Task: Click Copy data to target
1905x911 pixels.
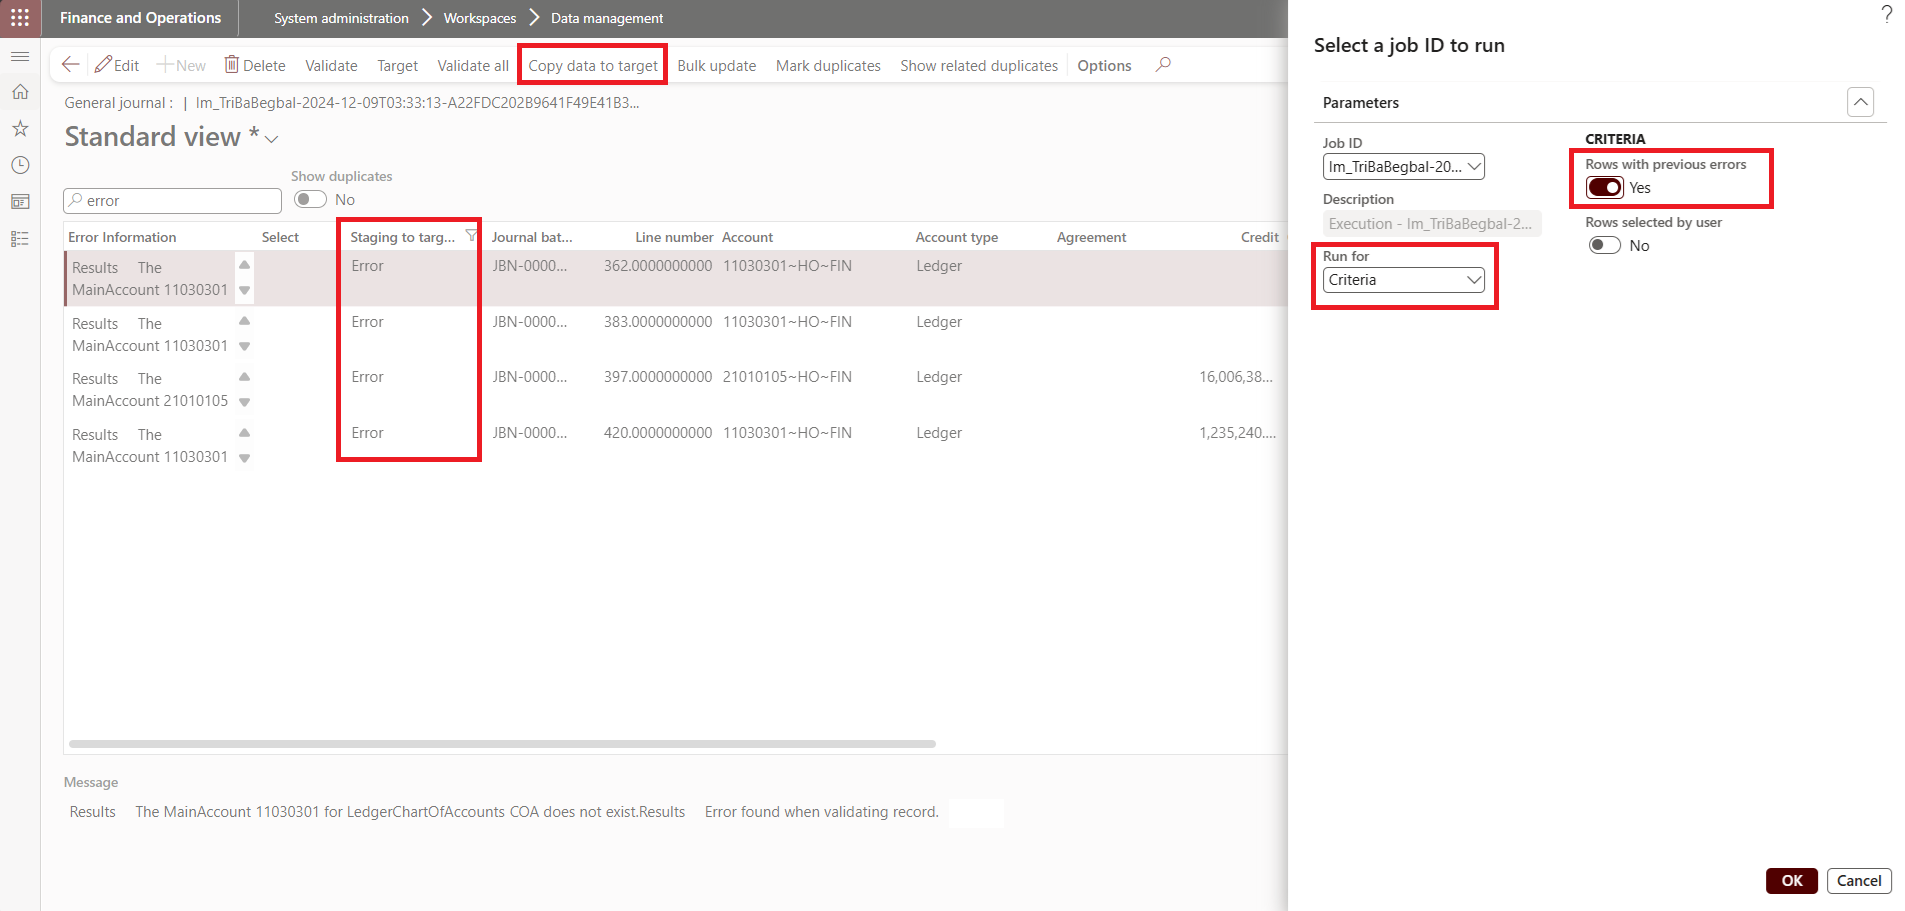Action: click(593, 66)
